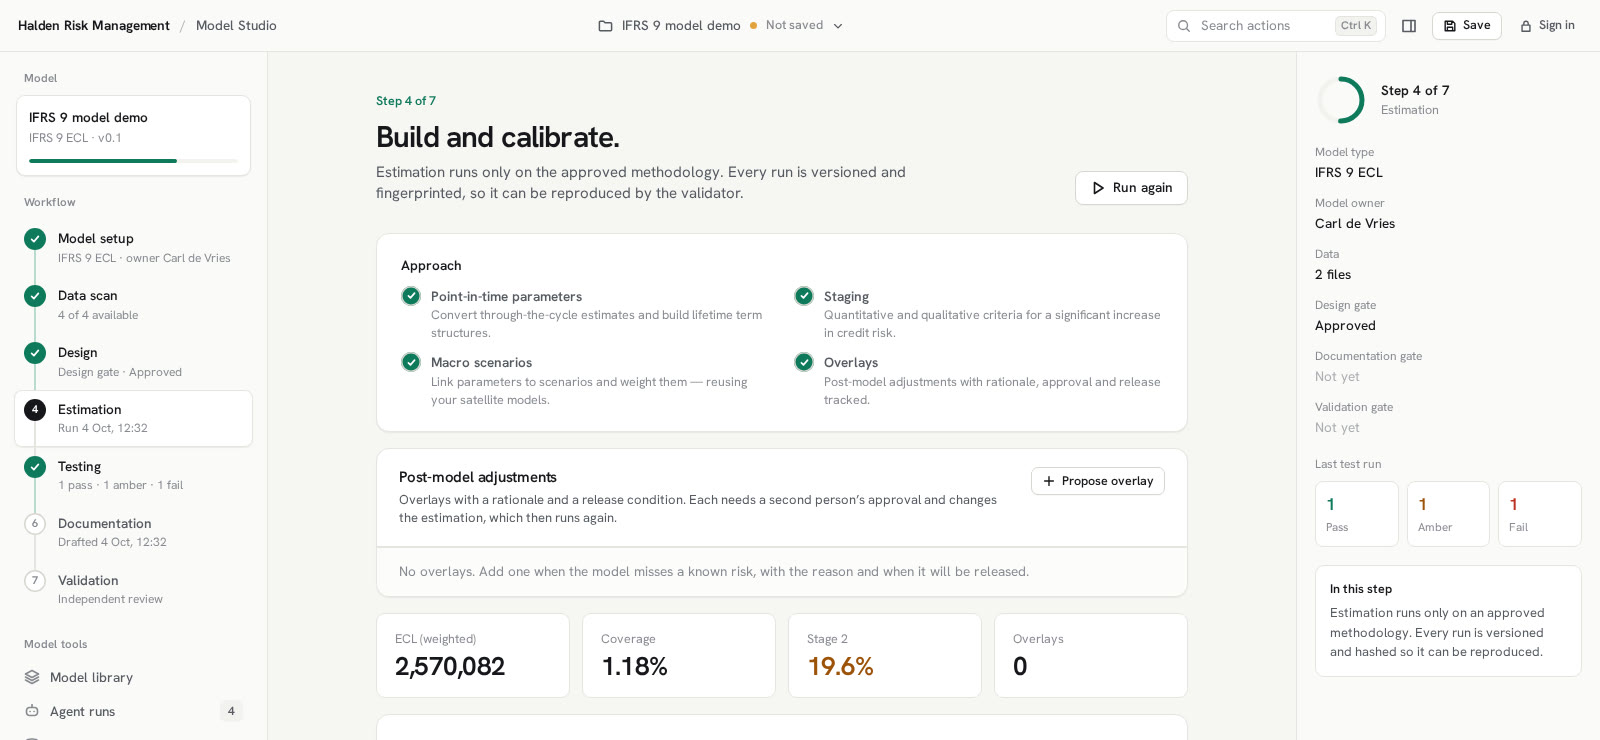1600x740 pixels.
Task: Click Propose overlay button
Action: coord(1098,481)
